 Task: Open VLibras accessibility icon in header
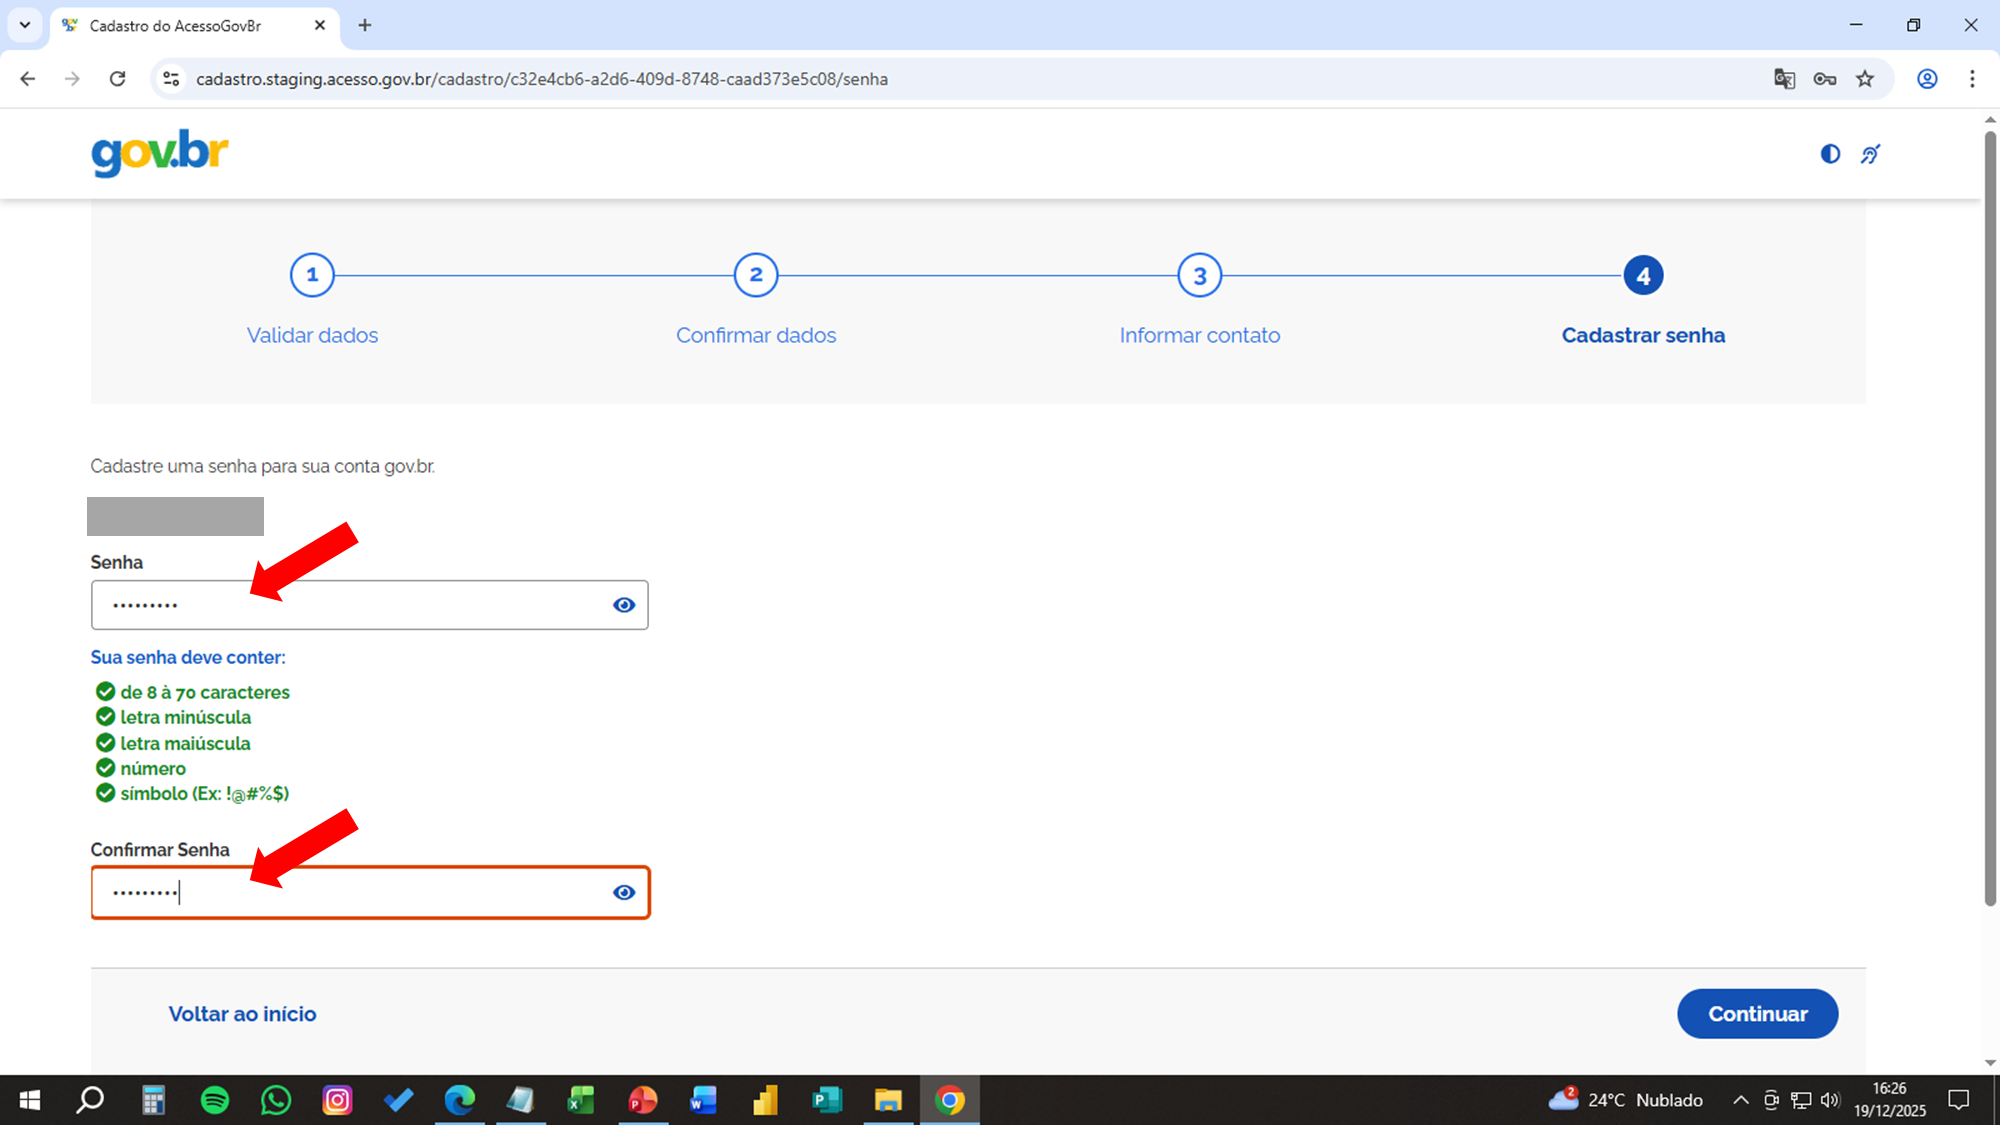coord(1870,154)
